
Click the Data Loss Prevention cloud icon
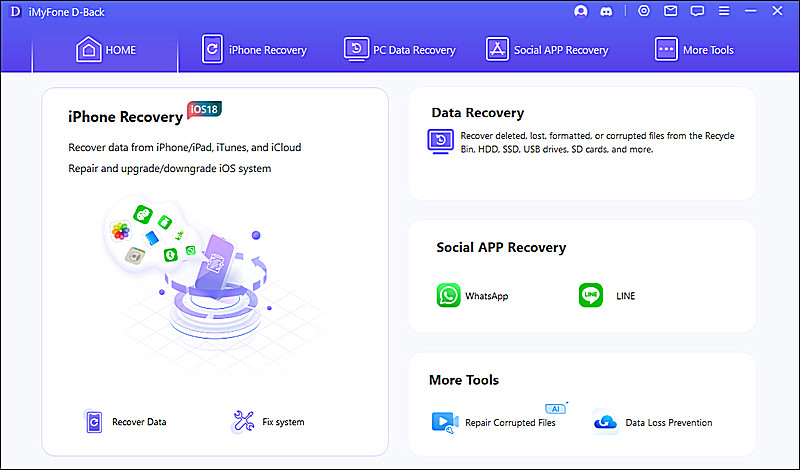coord(605,423)
